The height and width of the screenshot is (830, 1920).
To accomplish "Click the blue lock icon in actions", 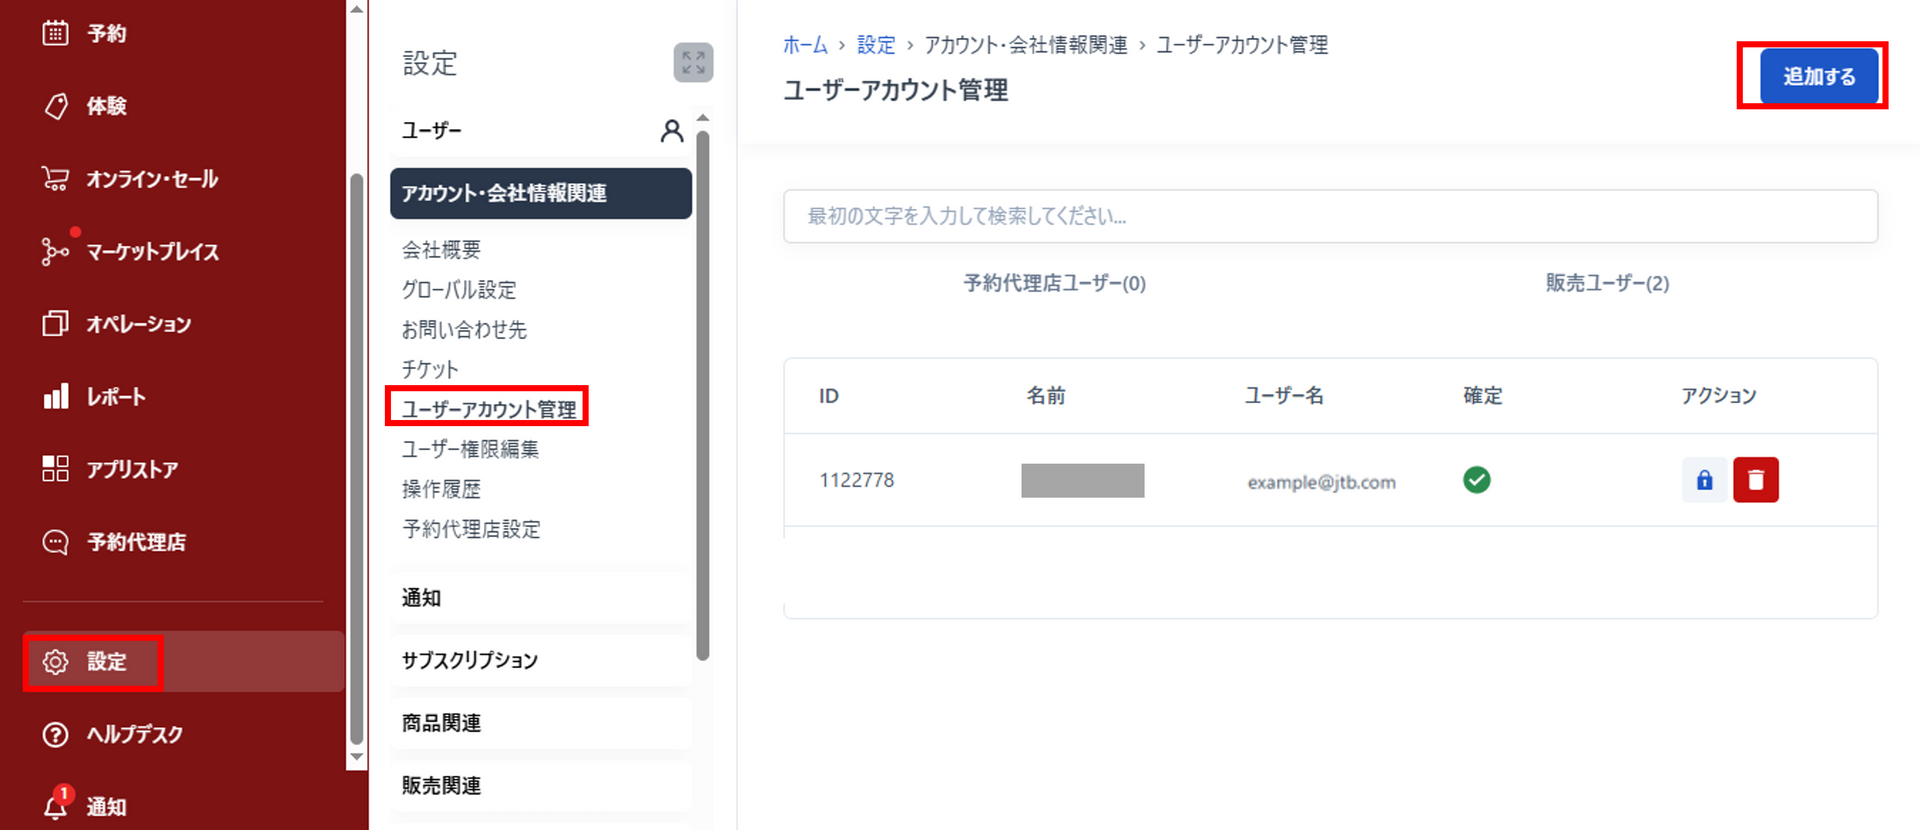I will tap(1704, 480).
